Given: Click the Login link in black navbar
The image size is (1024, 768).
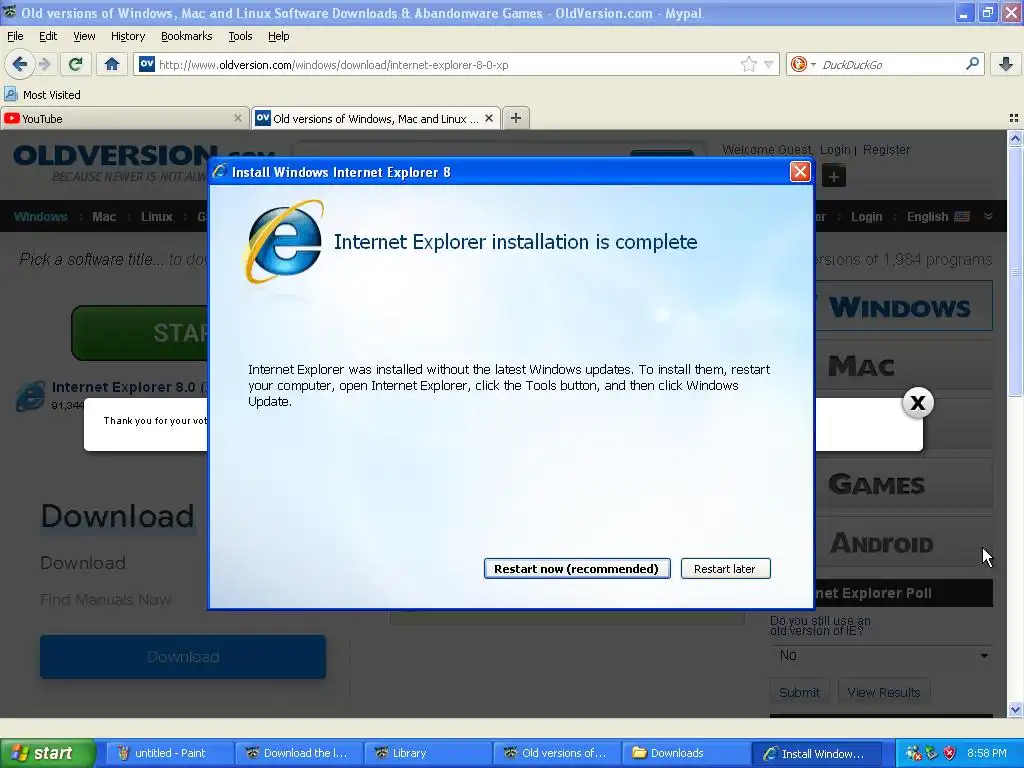Looking at the screenshot, I should tap(866, 217).
